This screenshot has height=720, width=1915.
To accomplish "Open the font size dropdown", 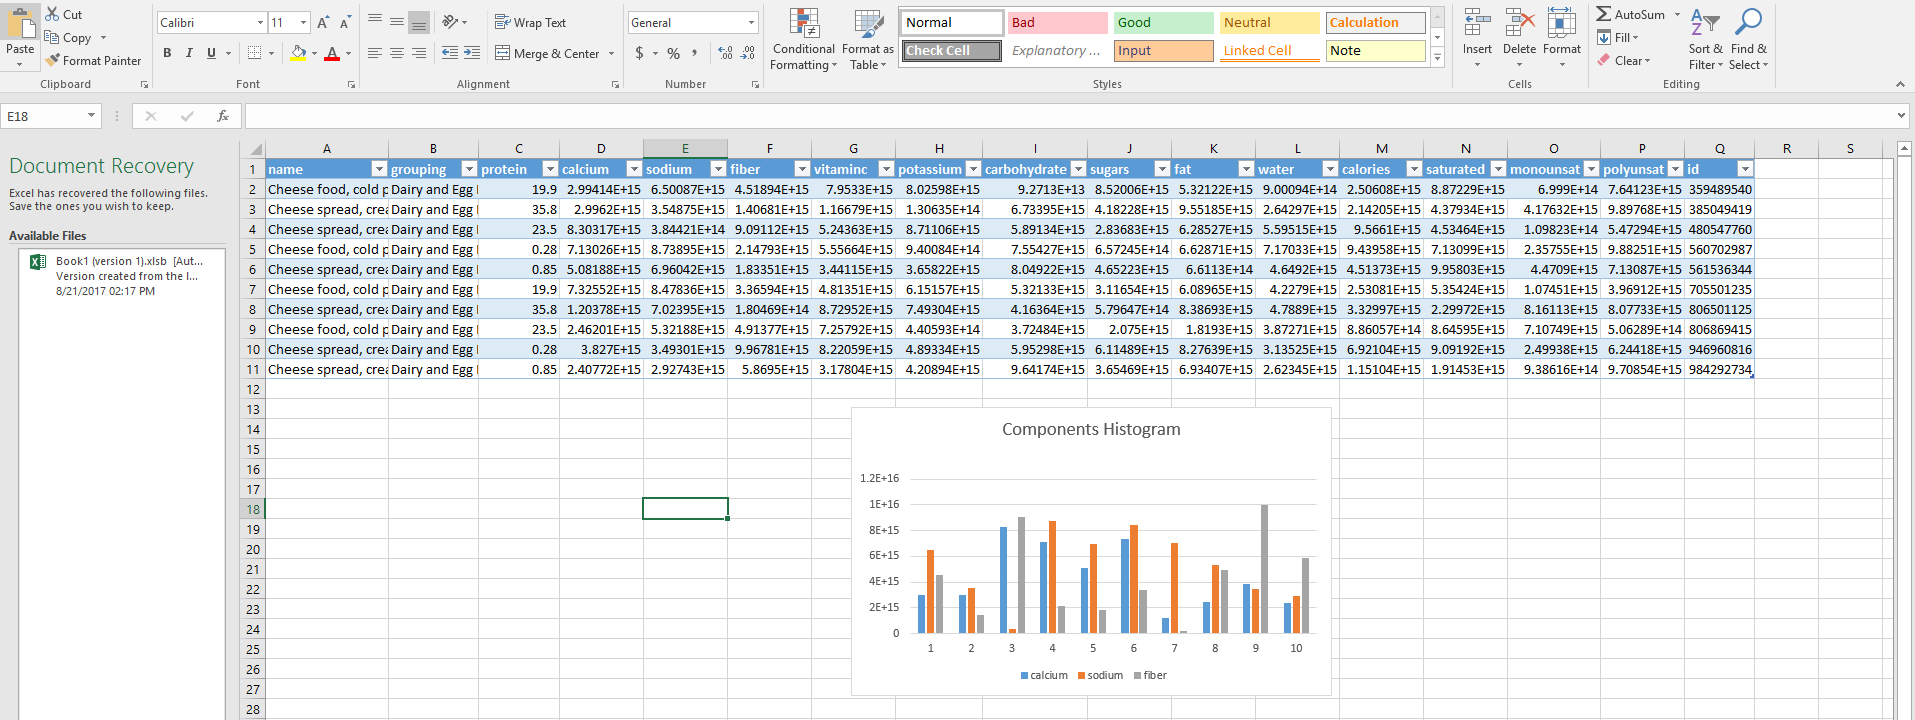I will coord(304,22).
